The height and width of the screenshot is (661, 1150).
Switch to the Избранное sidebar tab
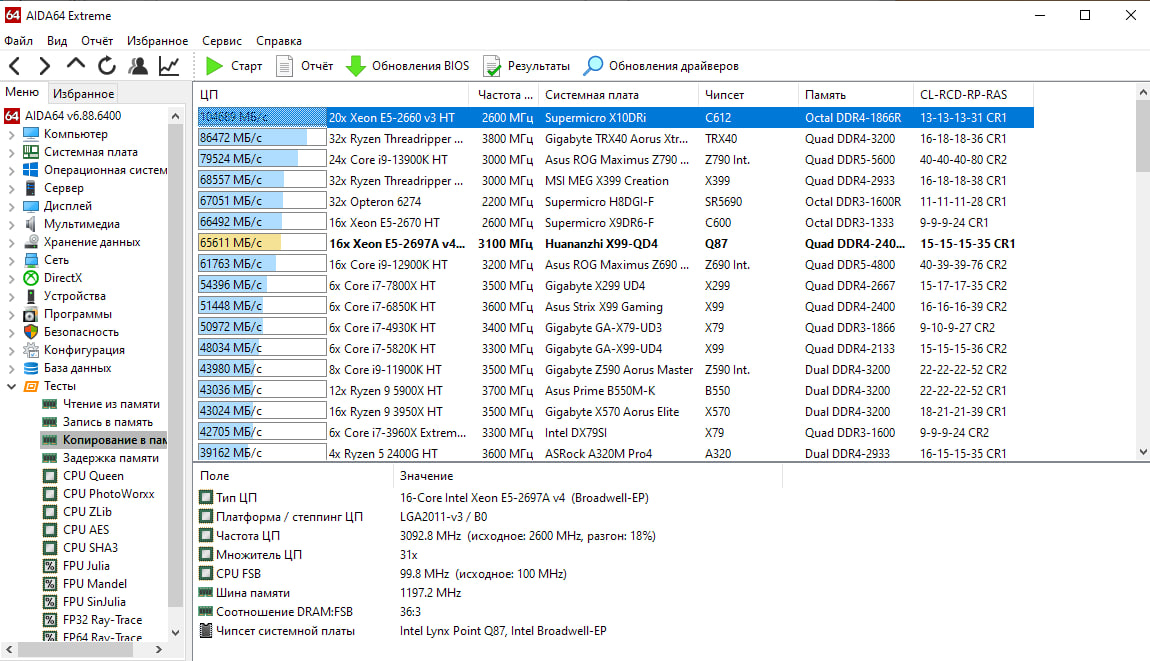point(84,94)
